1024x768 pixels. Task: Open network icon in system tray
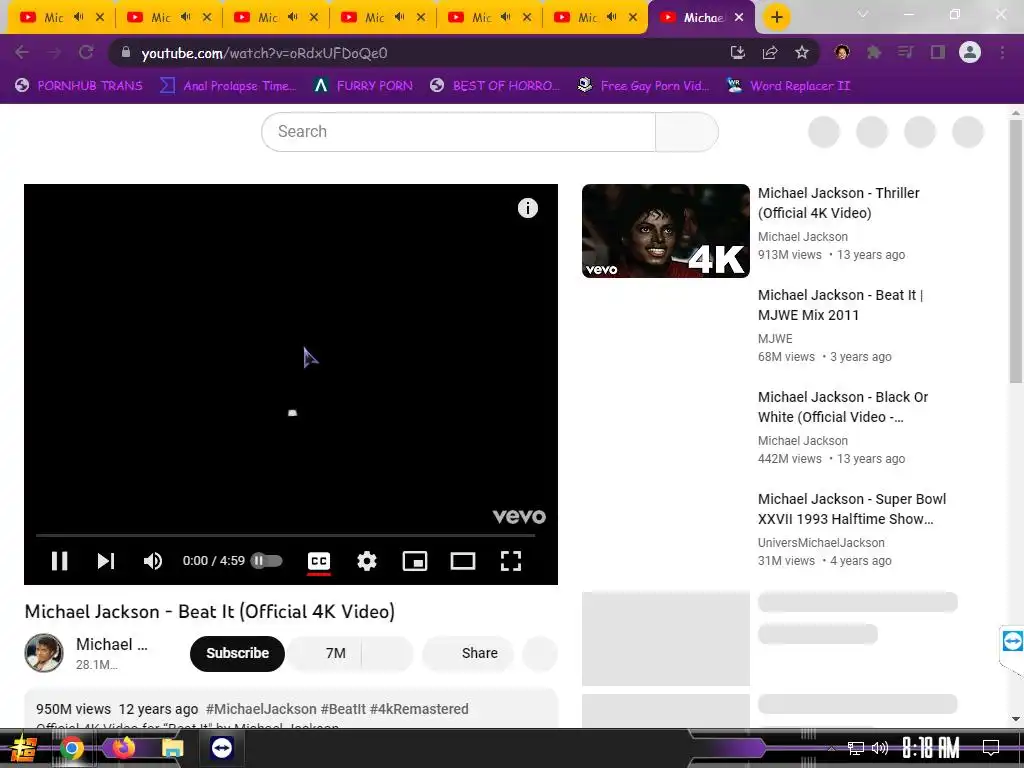tap(856, 748)
